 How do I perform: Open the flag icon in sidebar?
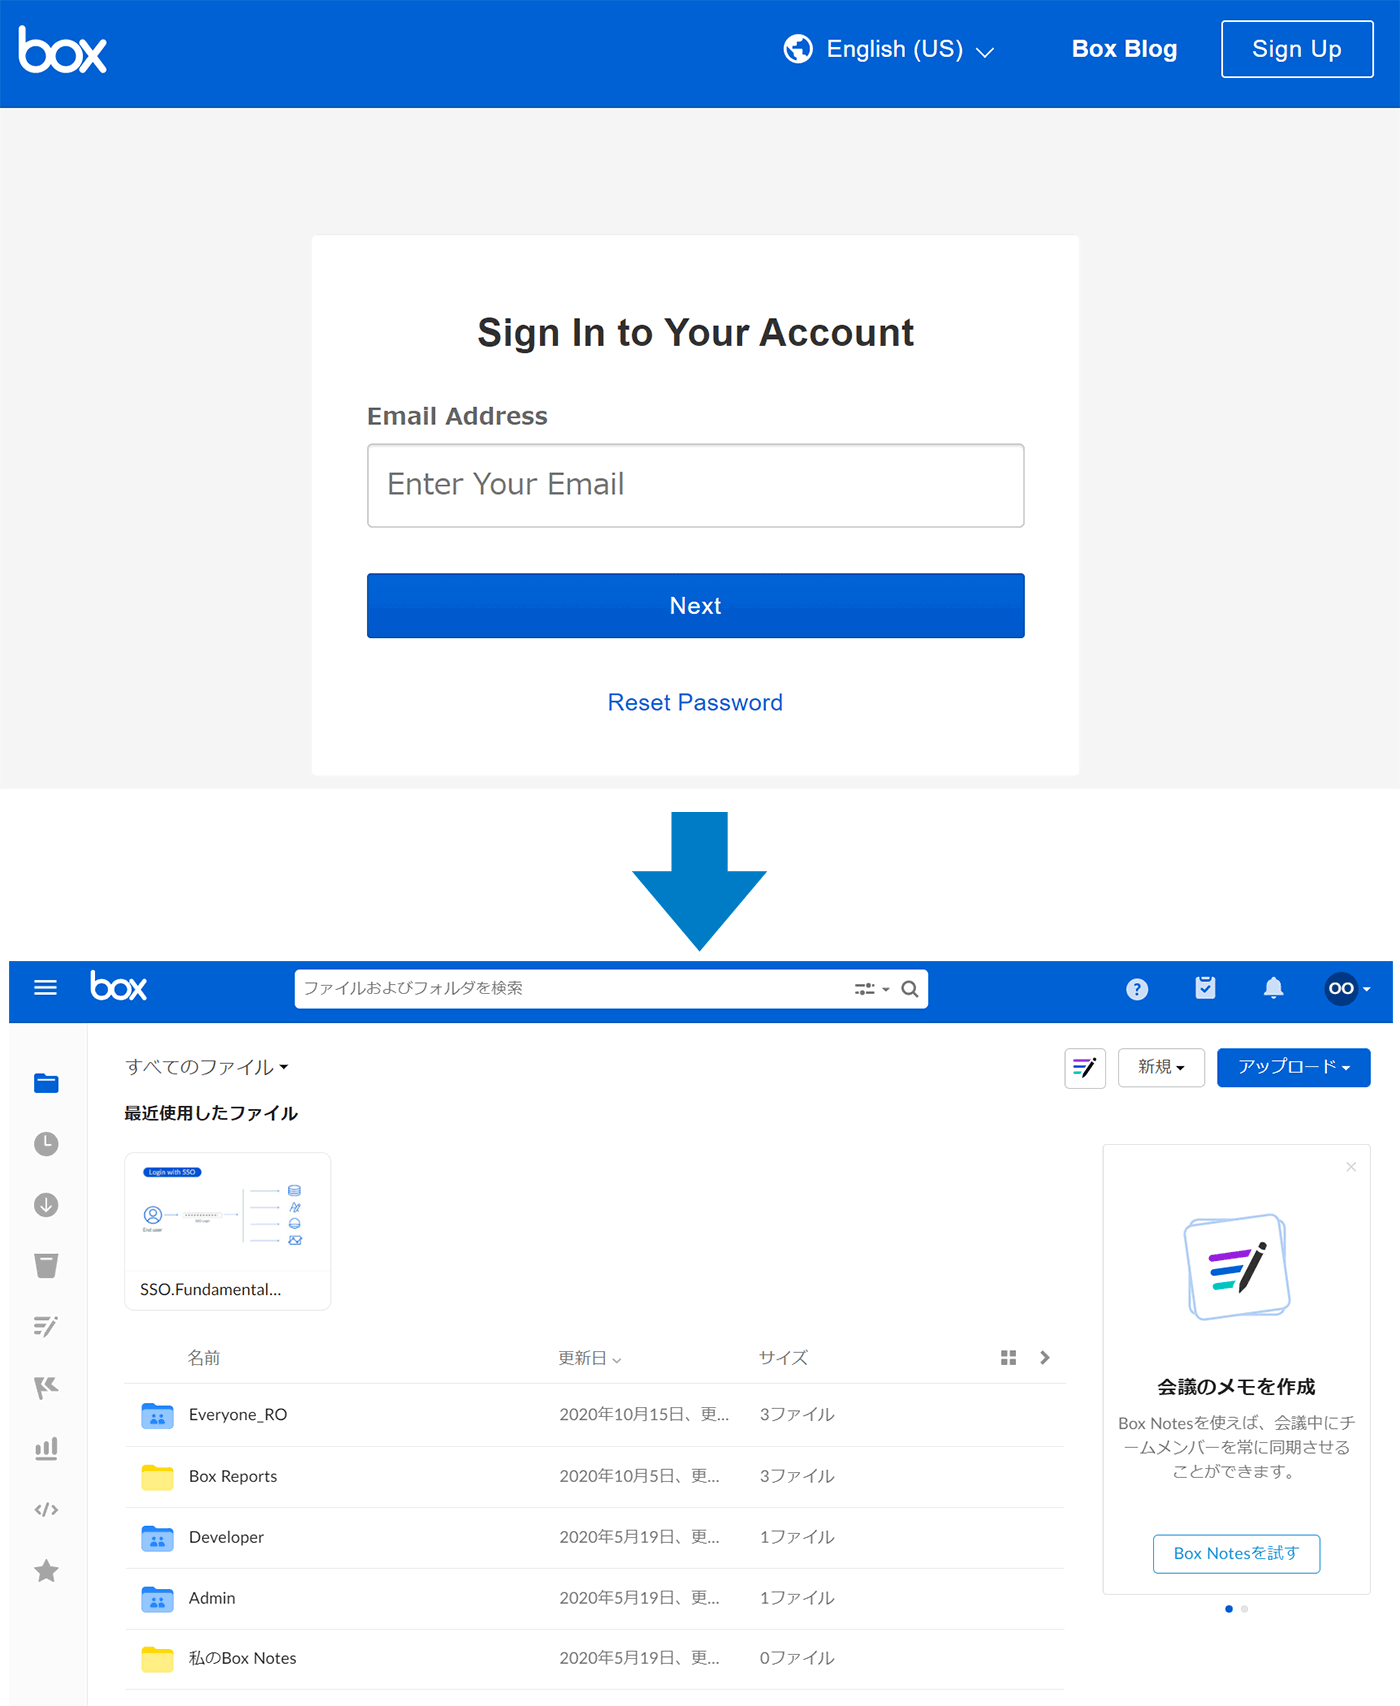pyautogui.click(x=46, y=1388)
